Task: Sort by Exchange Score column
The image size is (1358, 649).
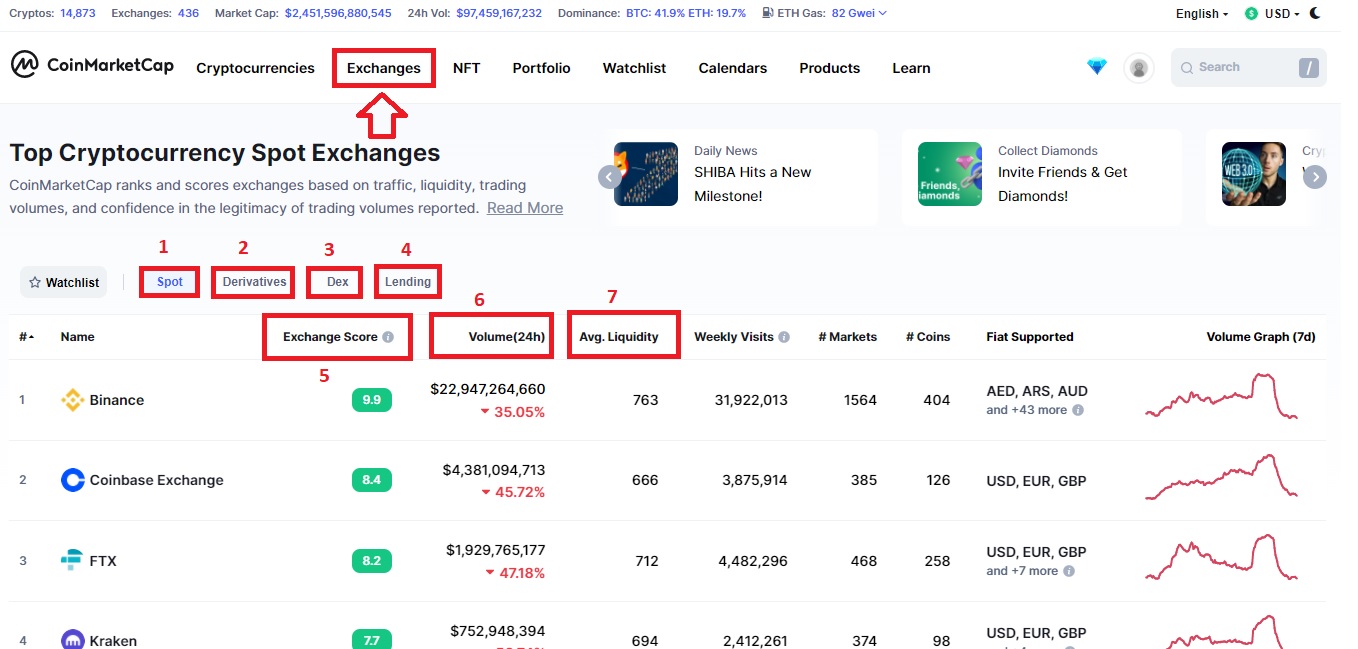Action: pos(330,337)
